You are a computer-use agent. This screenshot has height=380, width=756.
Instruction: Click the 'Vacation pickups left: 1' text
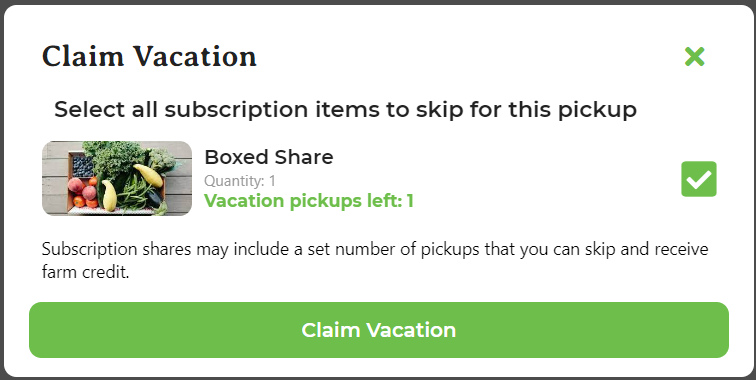tap(309, 201)
